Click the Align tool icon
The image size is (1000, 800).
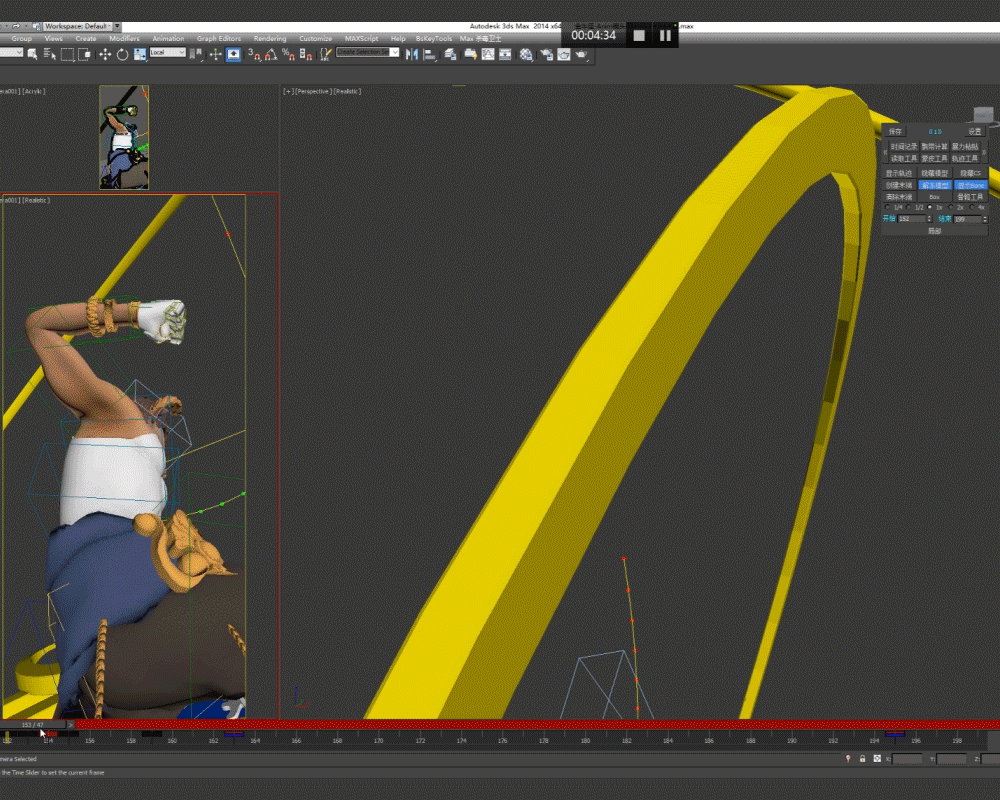[430, 54]
